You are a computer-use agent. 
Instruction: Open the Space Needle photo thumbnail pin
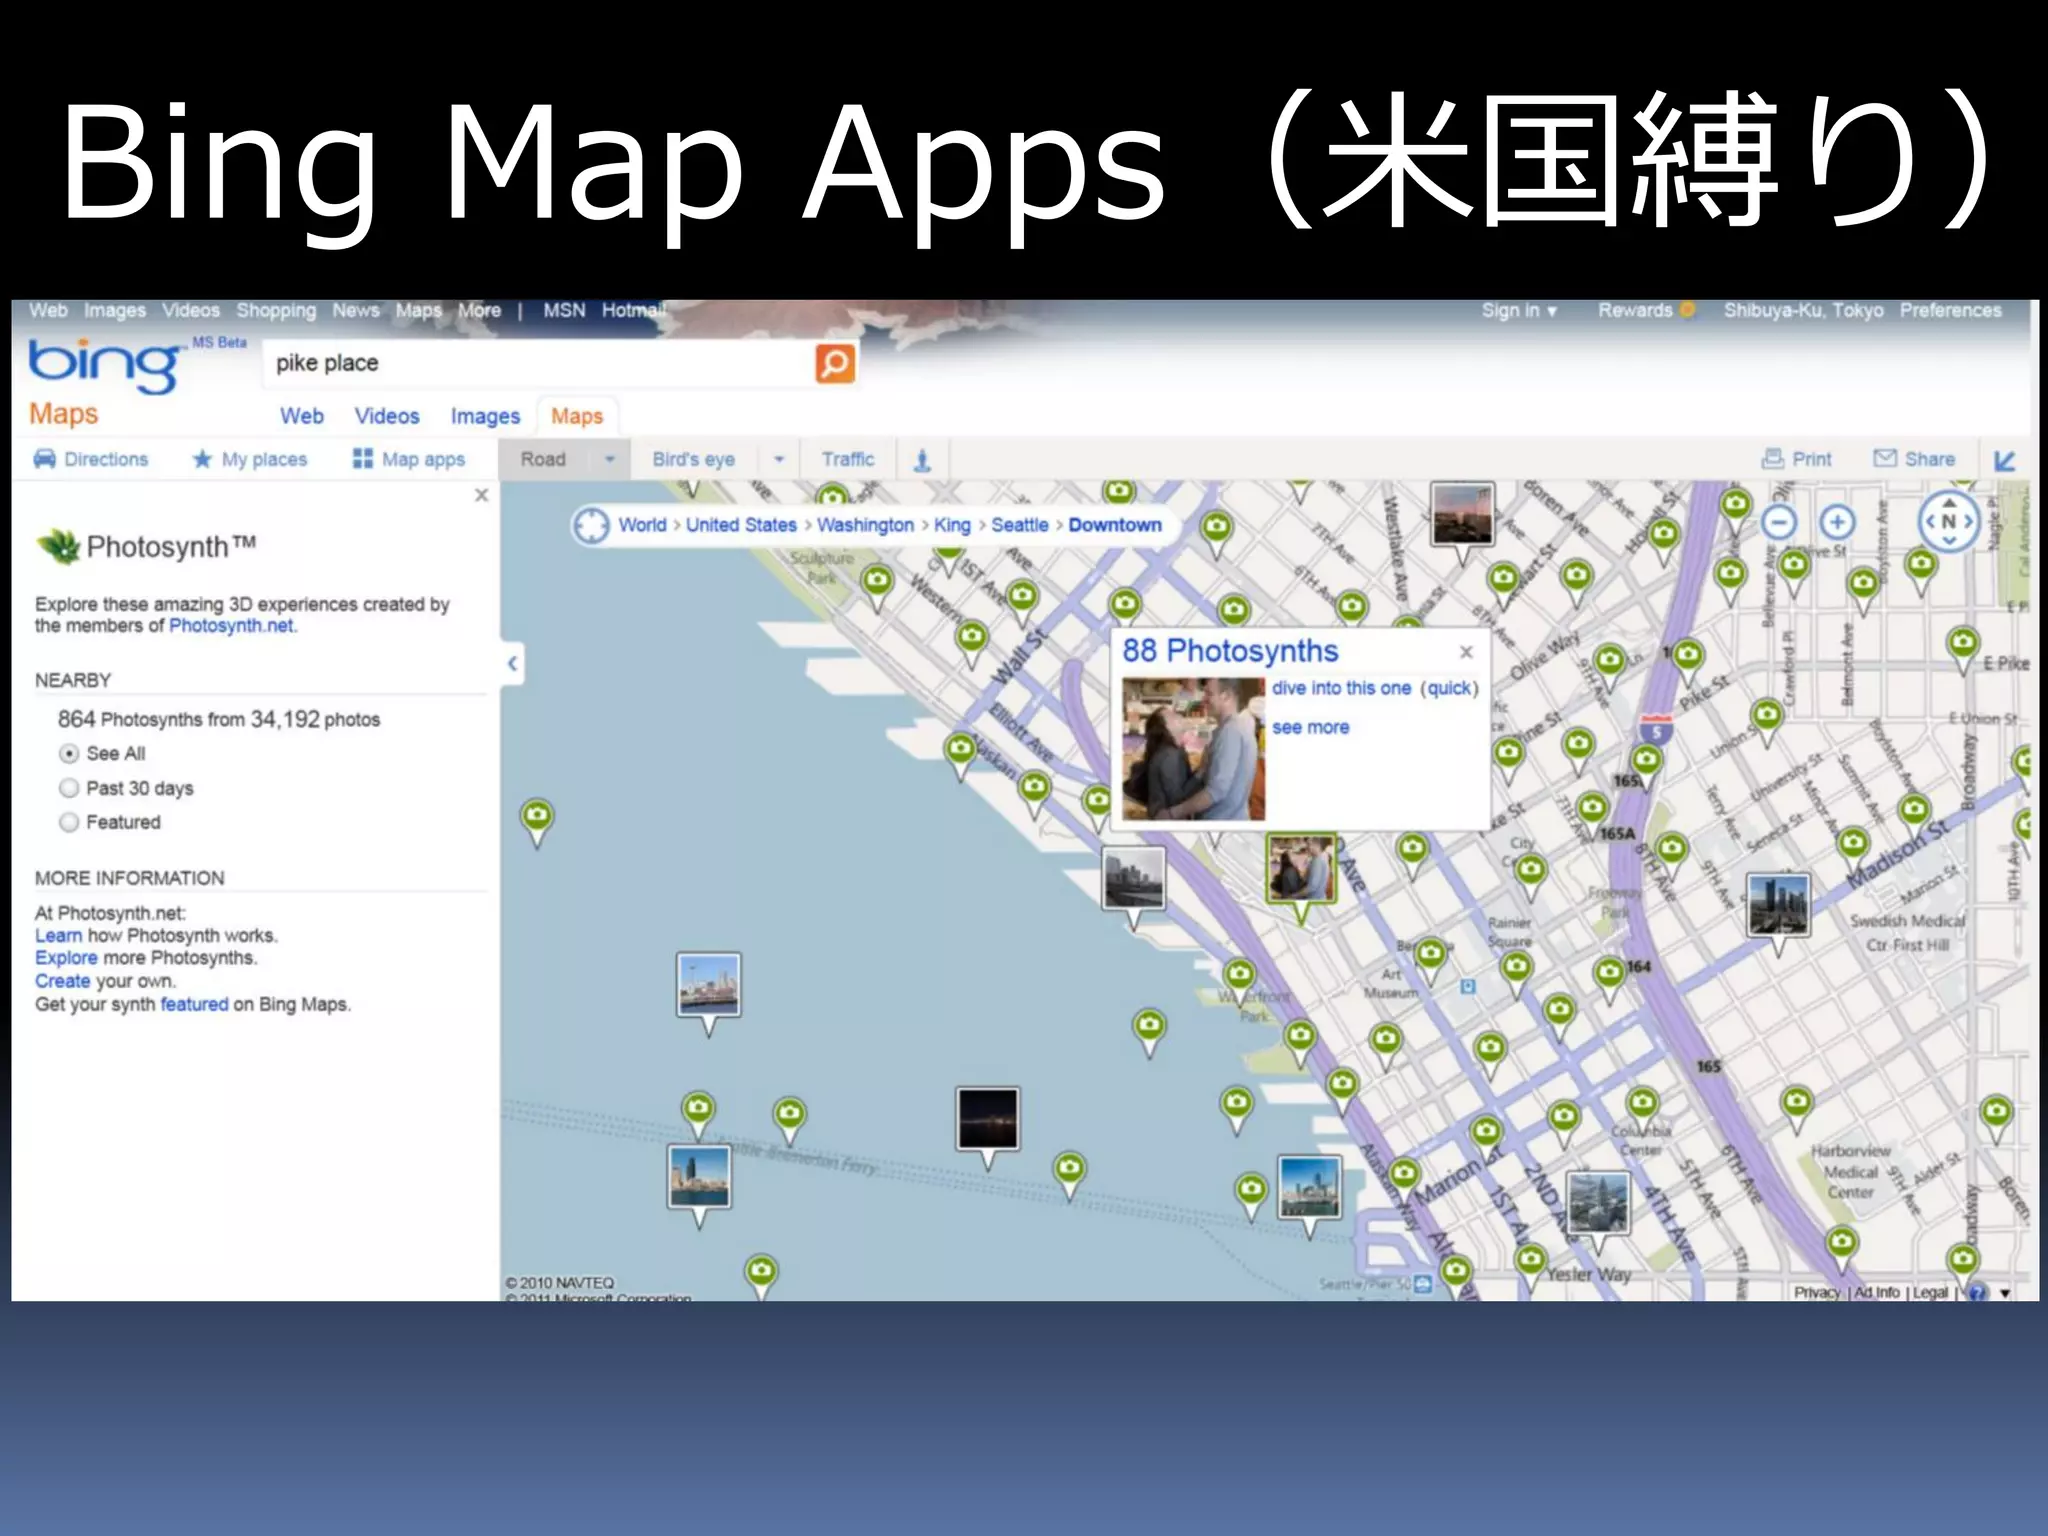(x=708, y=993)
